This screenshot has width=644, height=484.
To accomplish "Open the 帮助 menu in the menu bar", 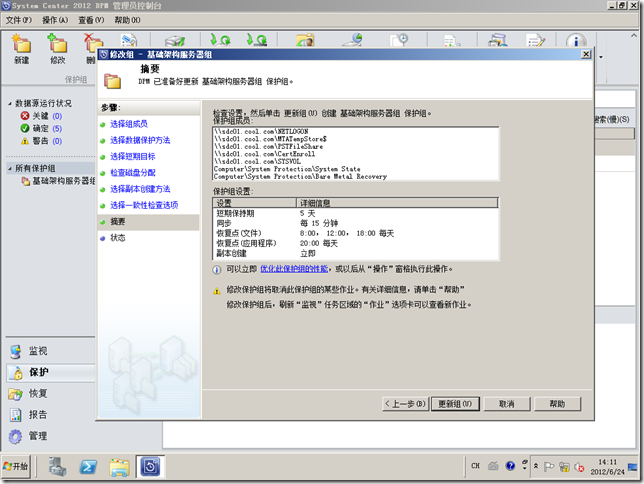I will (127, 20).
